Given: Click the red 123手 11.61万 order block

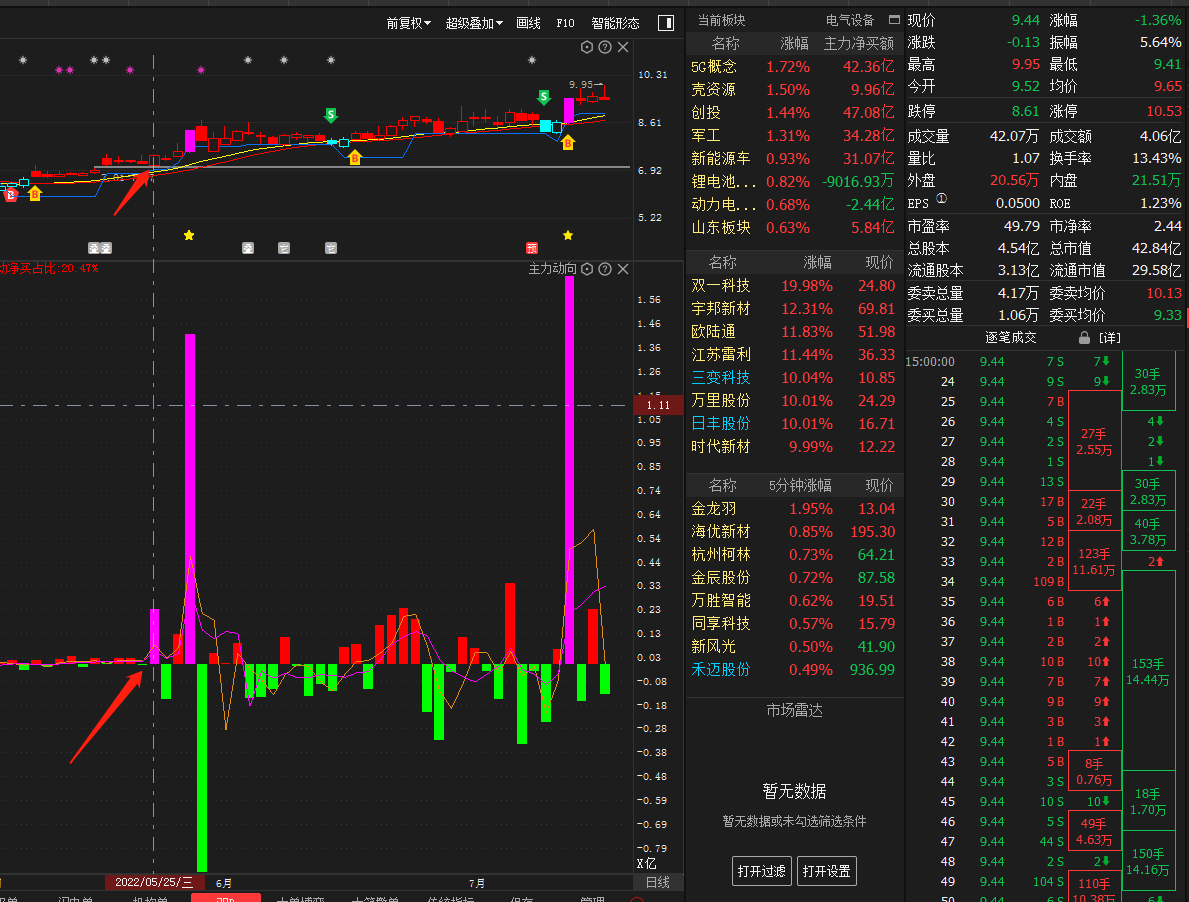Looking at the screenshot, I should 1093,562.
